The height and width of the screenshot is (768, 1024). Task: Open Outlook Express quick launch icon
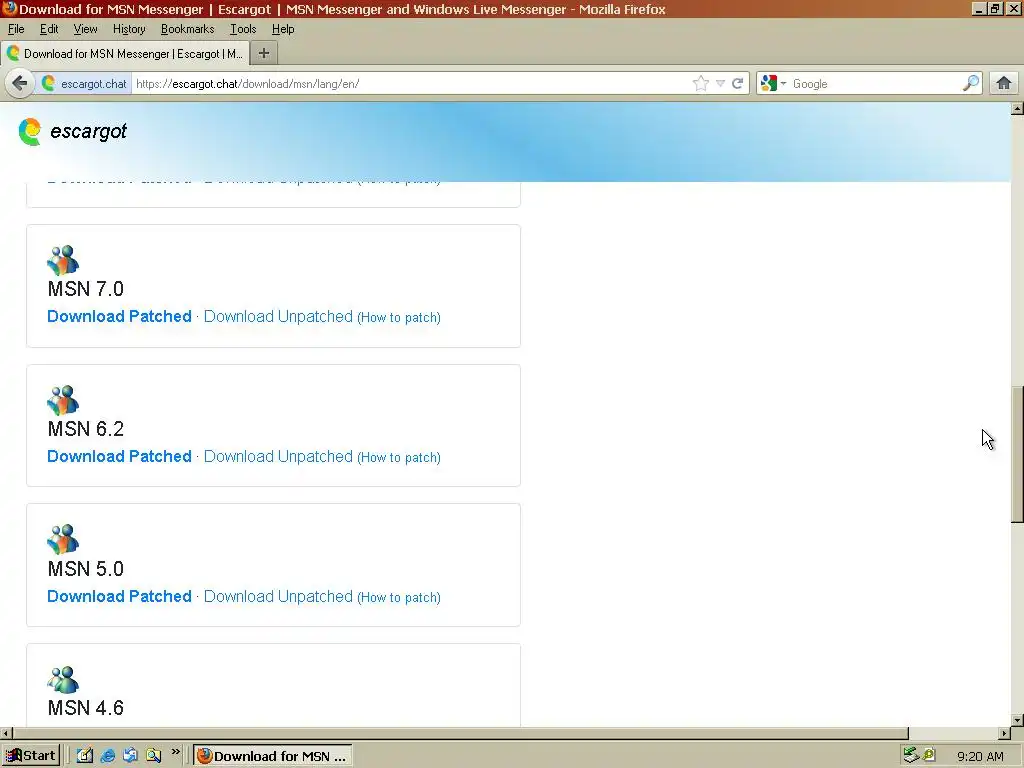[x=131, y=756]
